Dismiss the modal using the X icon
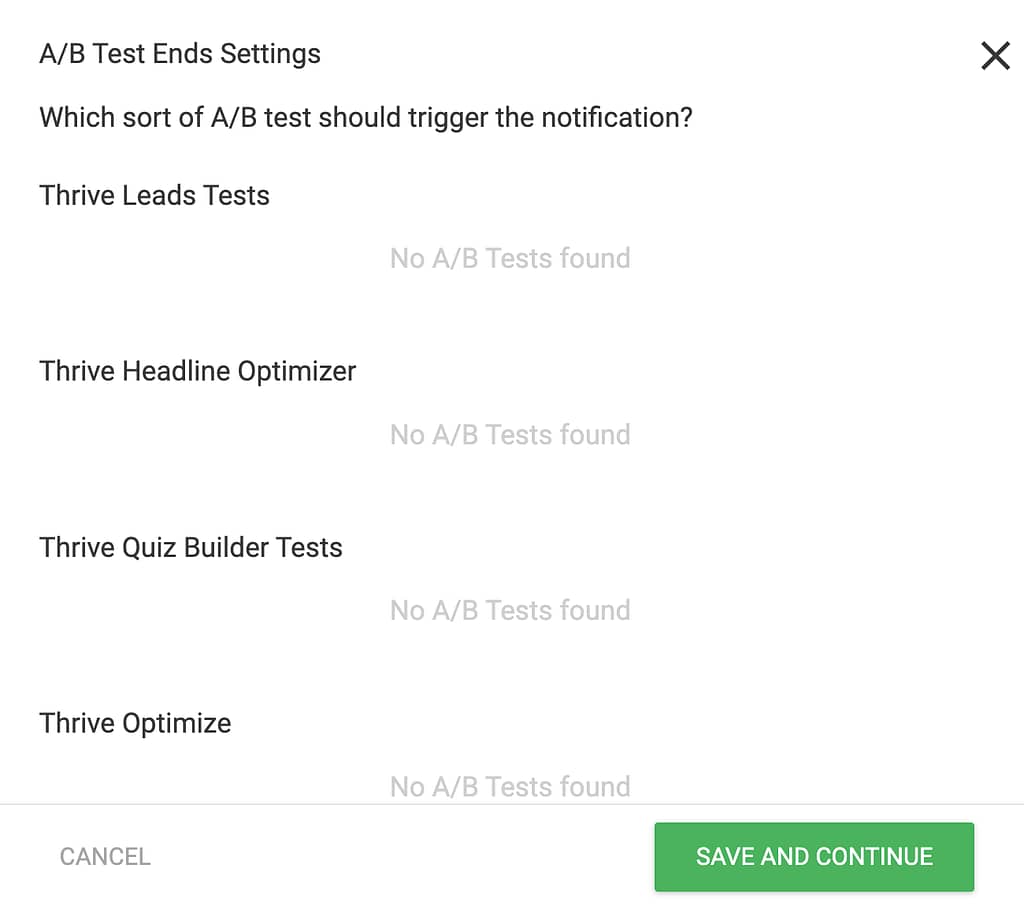This screenshot has width=1024, height=906. (x=995, y=56)
